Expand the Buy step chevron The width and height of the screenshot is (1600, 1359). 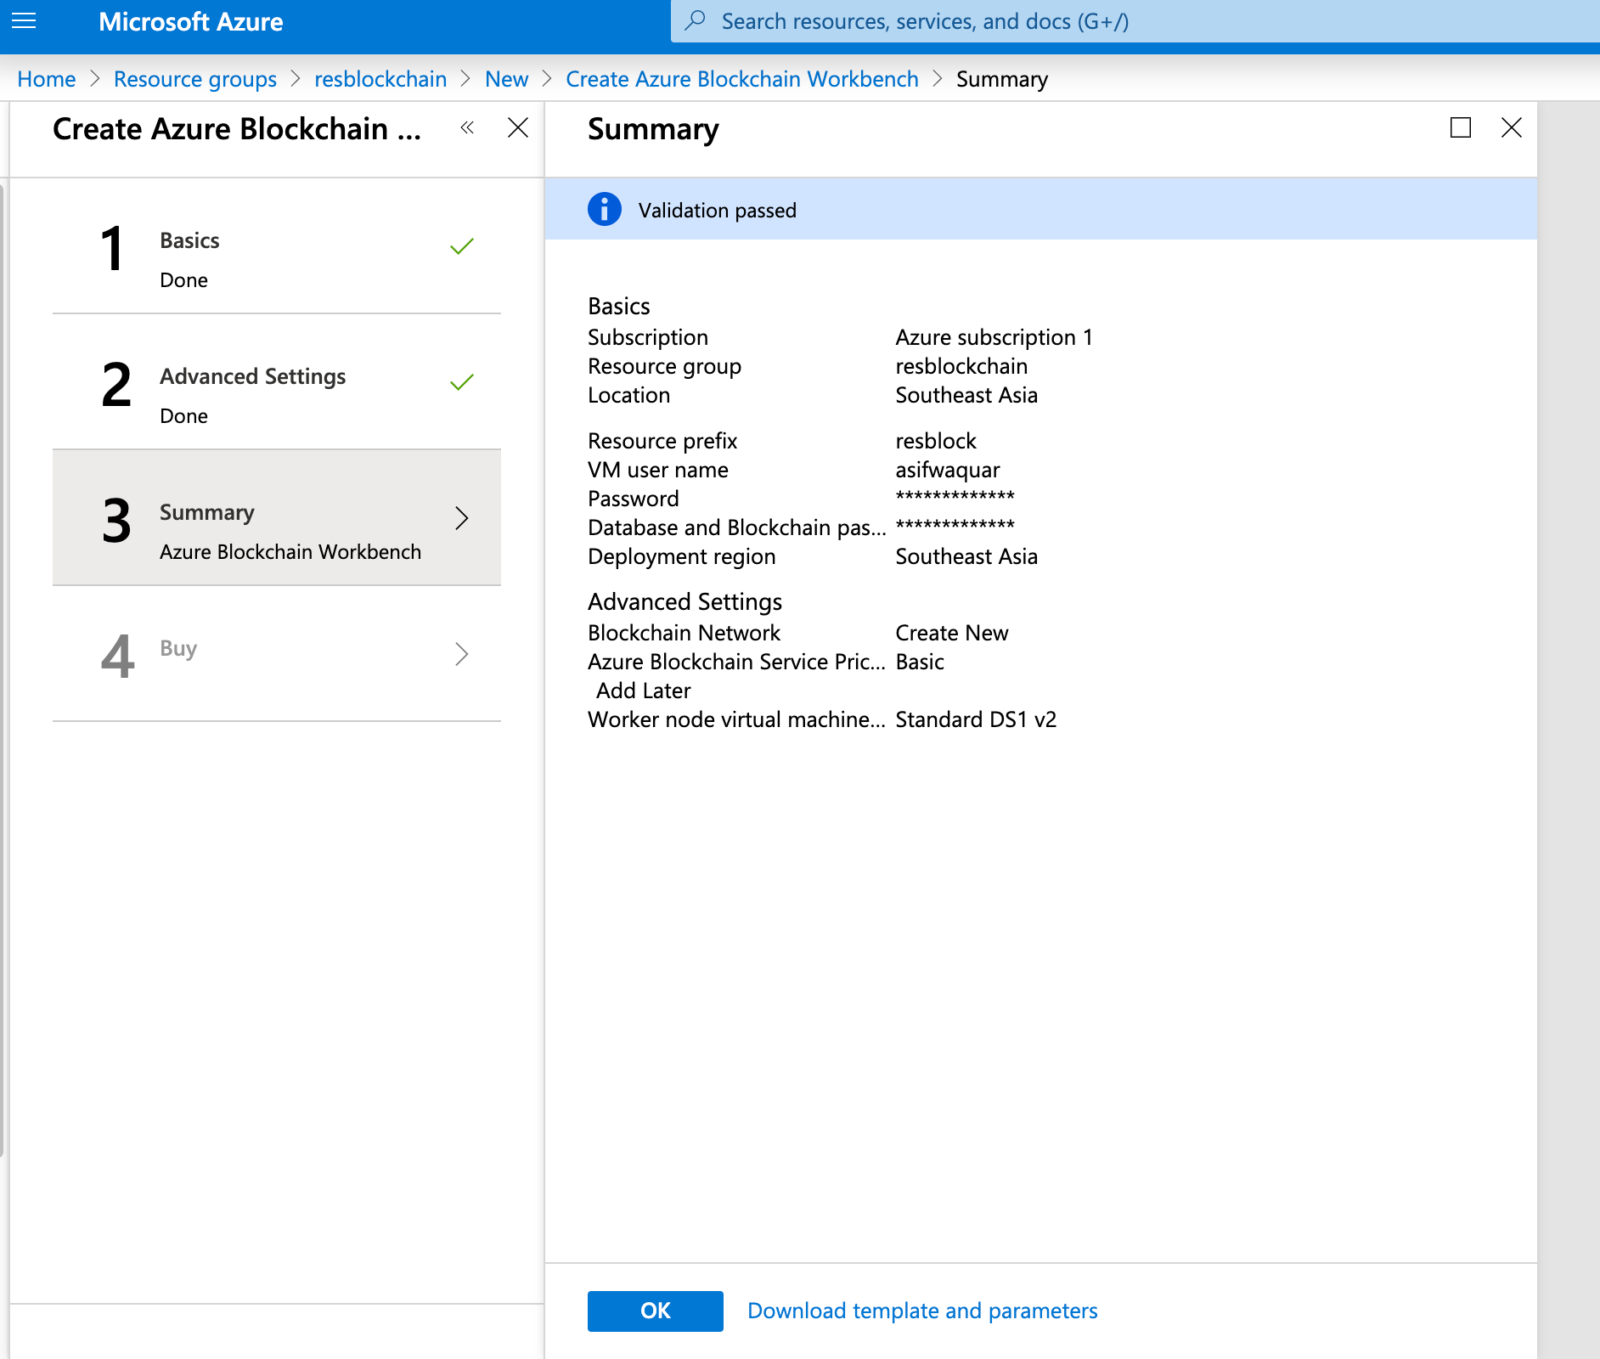[461, 654]
